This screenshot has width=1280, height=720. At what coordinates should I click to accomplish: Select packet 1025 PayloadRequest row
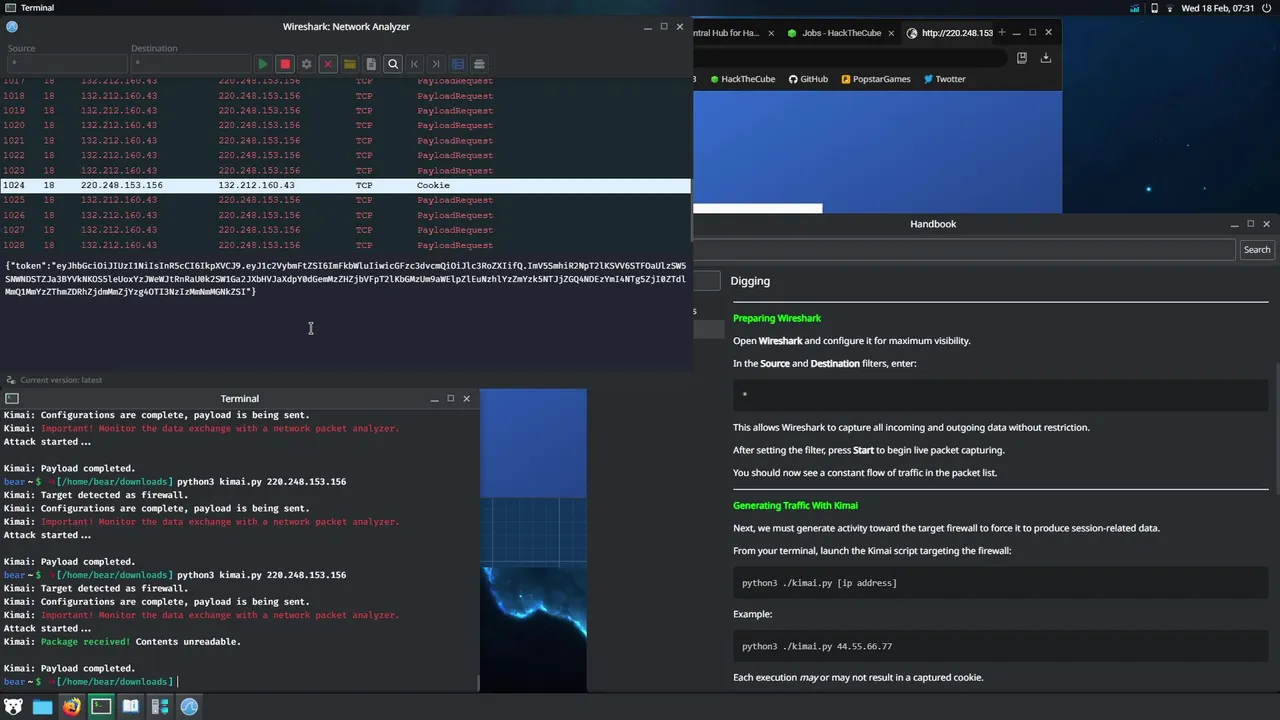(345, 200)
